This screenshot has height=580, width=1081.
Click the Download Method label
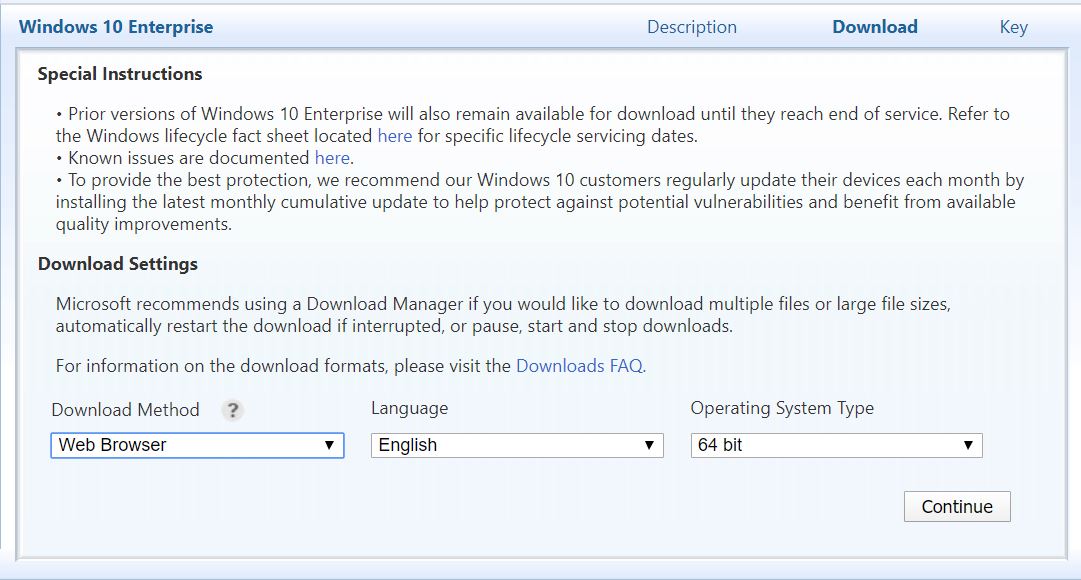click(x=125, y=410)
